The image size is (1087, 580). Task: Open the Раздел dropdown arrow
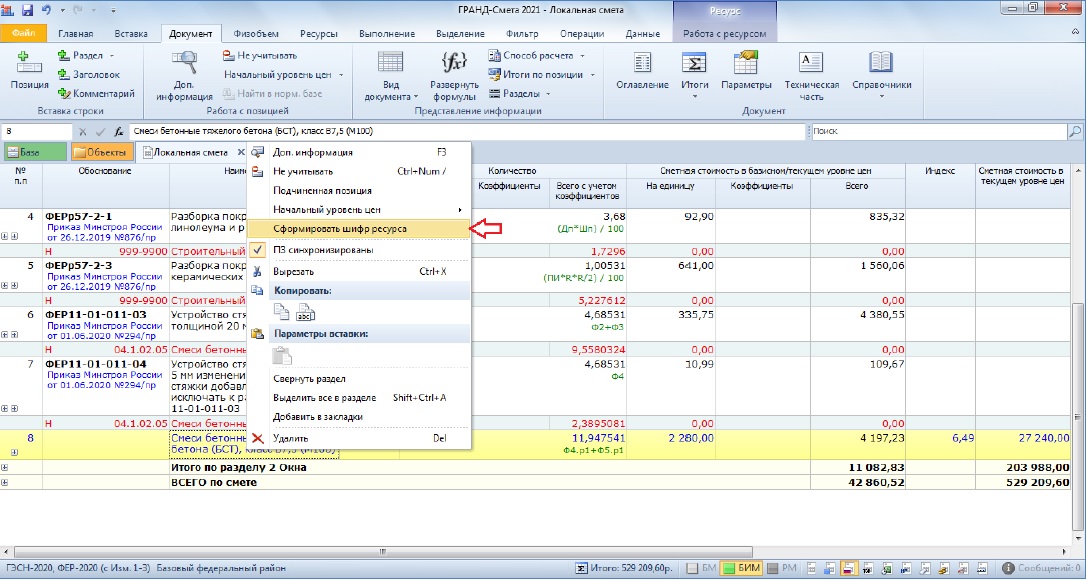[112, 56]
